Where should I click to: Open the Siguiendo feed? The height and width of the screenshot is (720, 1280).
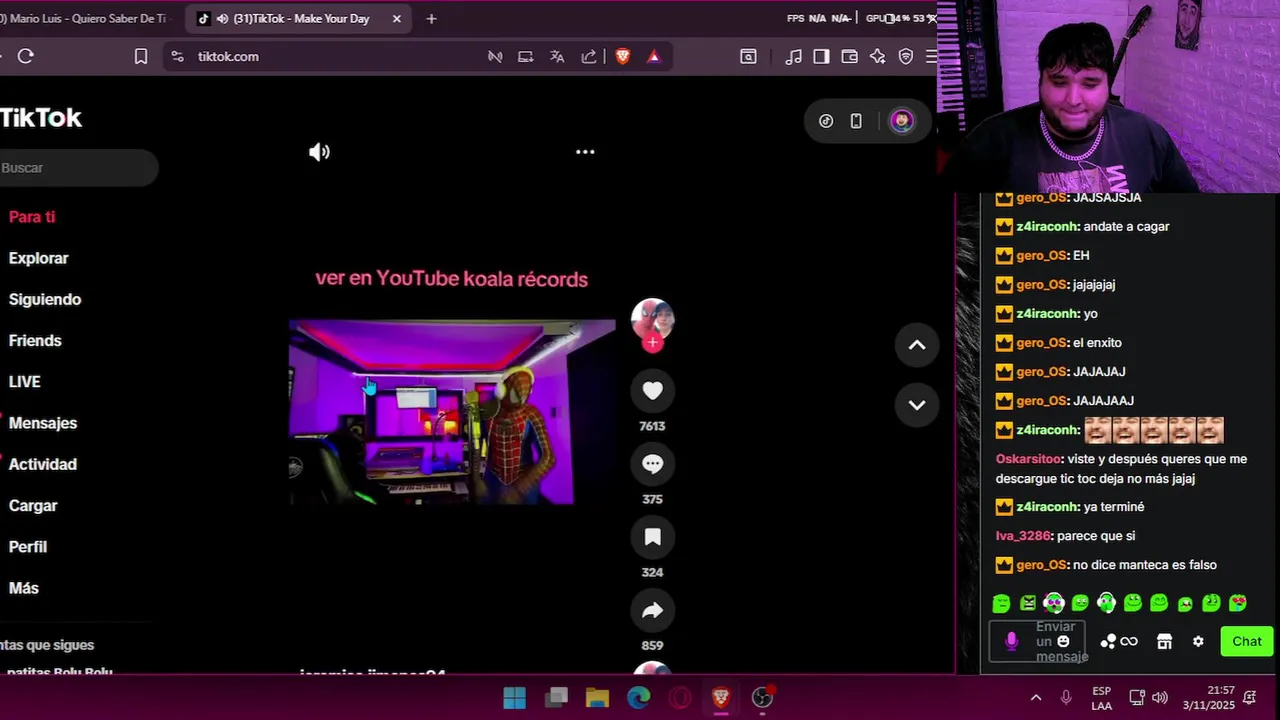(45, 299)
